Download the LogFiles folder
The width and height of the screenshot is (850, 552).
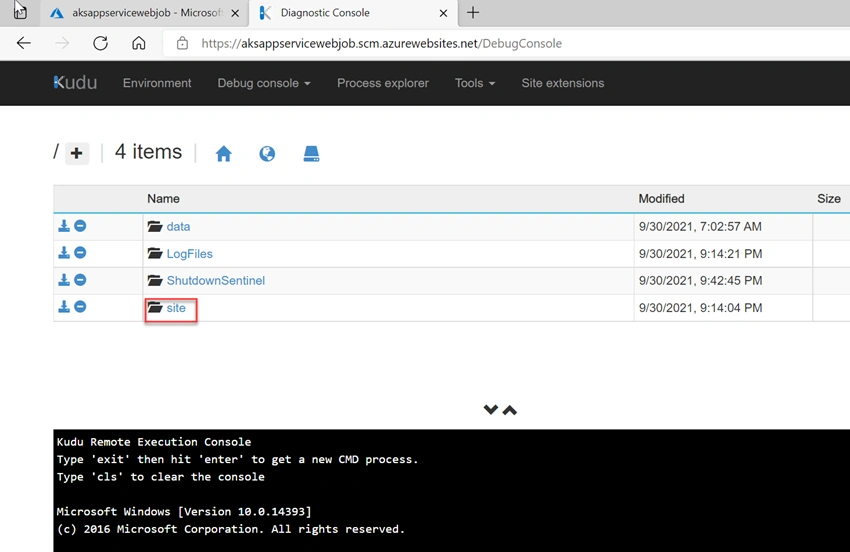[x=64, y=253]
